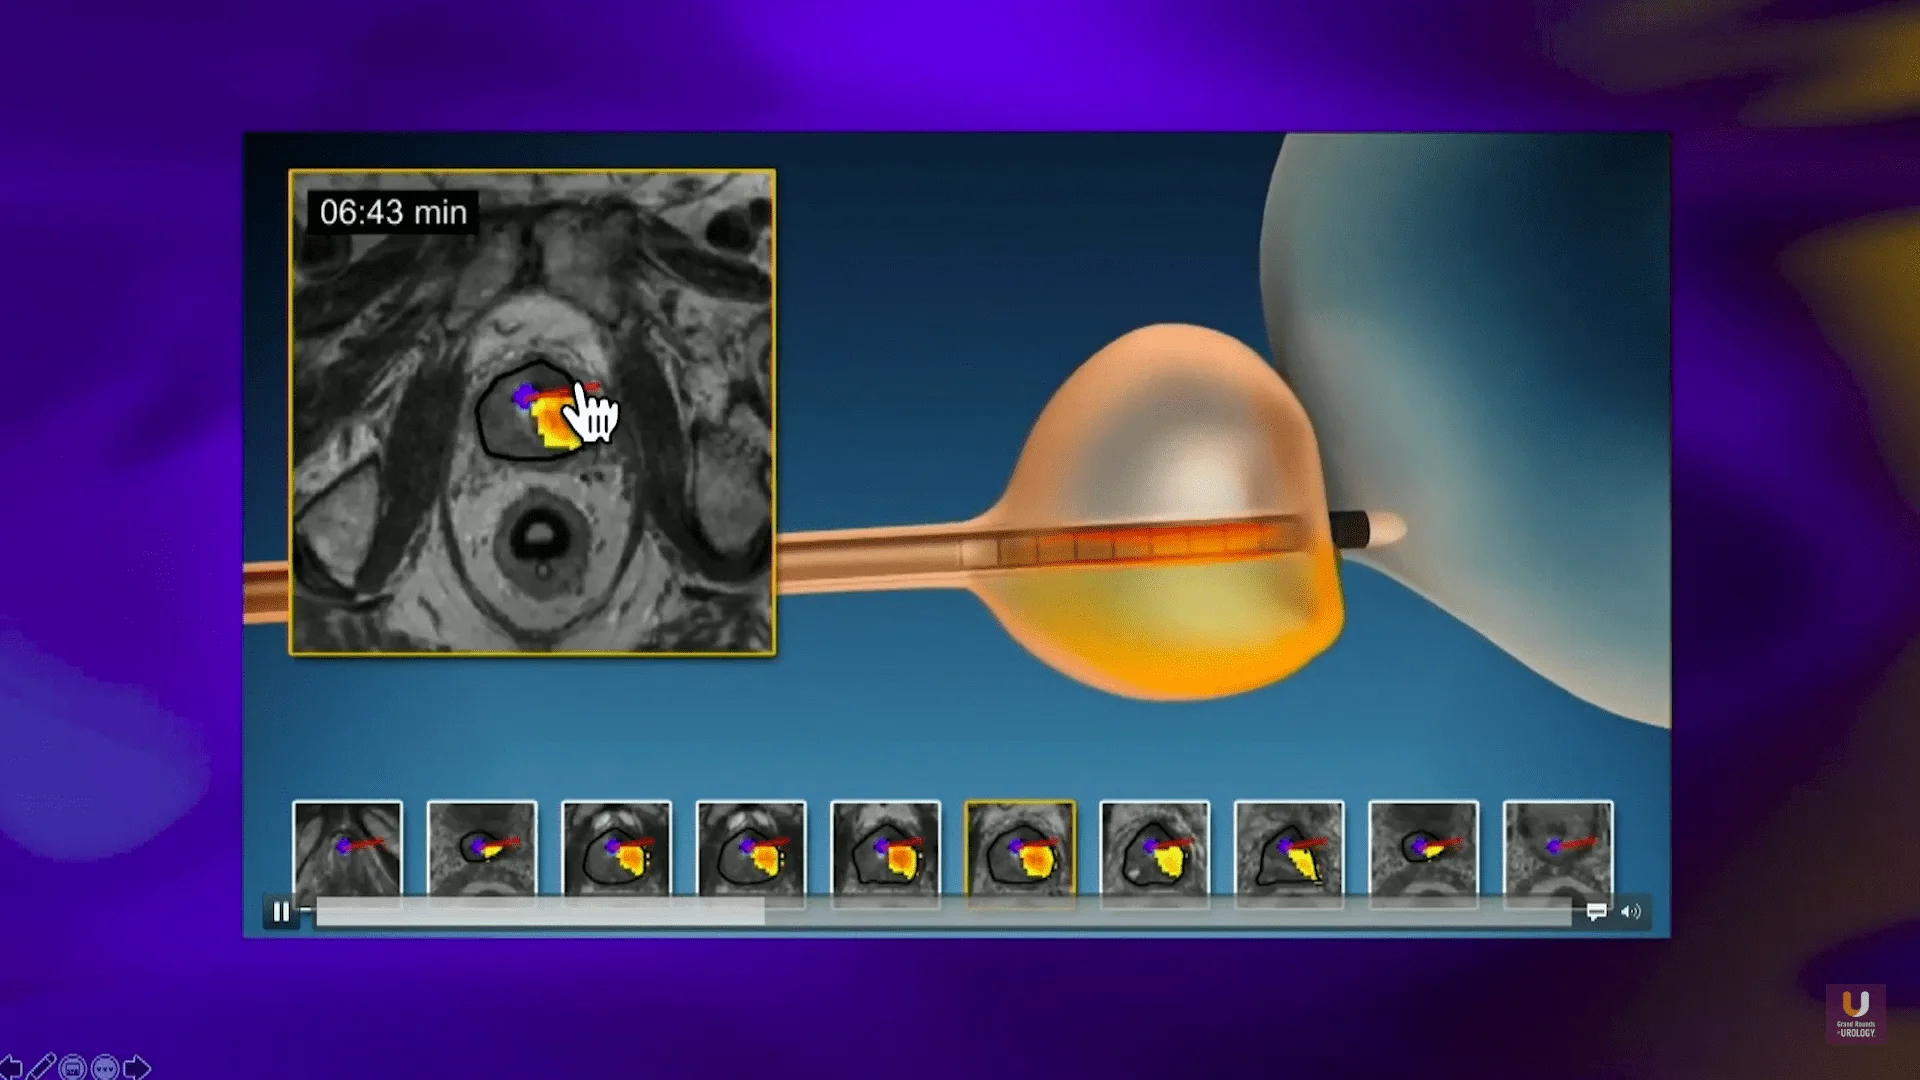1920x1080 pixels.
Task: Mute the video volume
Action: tap(1632, 911)
